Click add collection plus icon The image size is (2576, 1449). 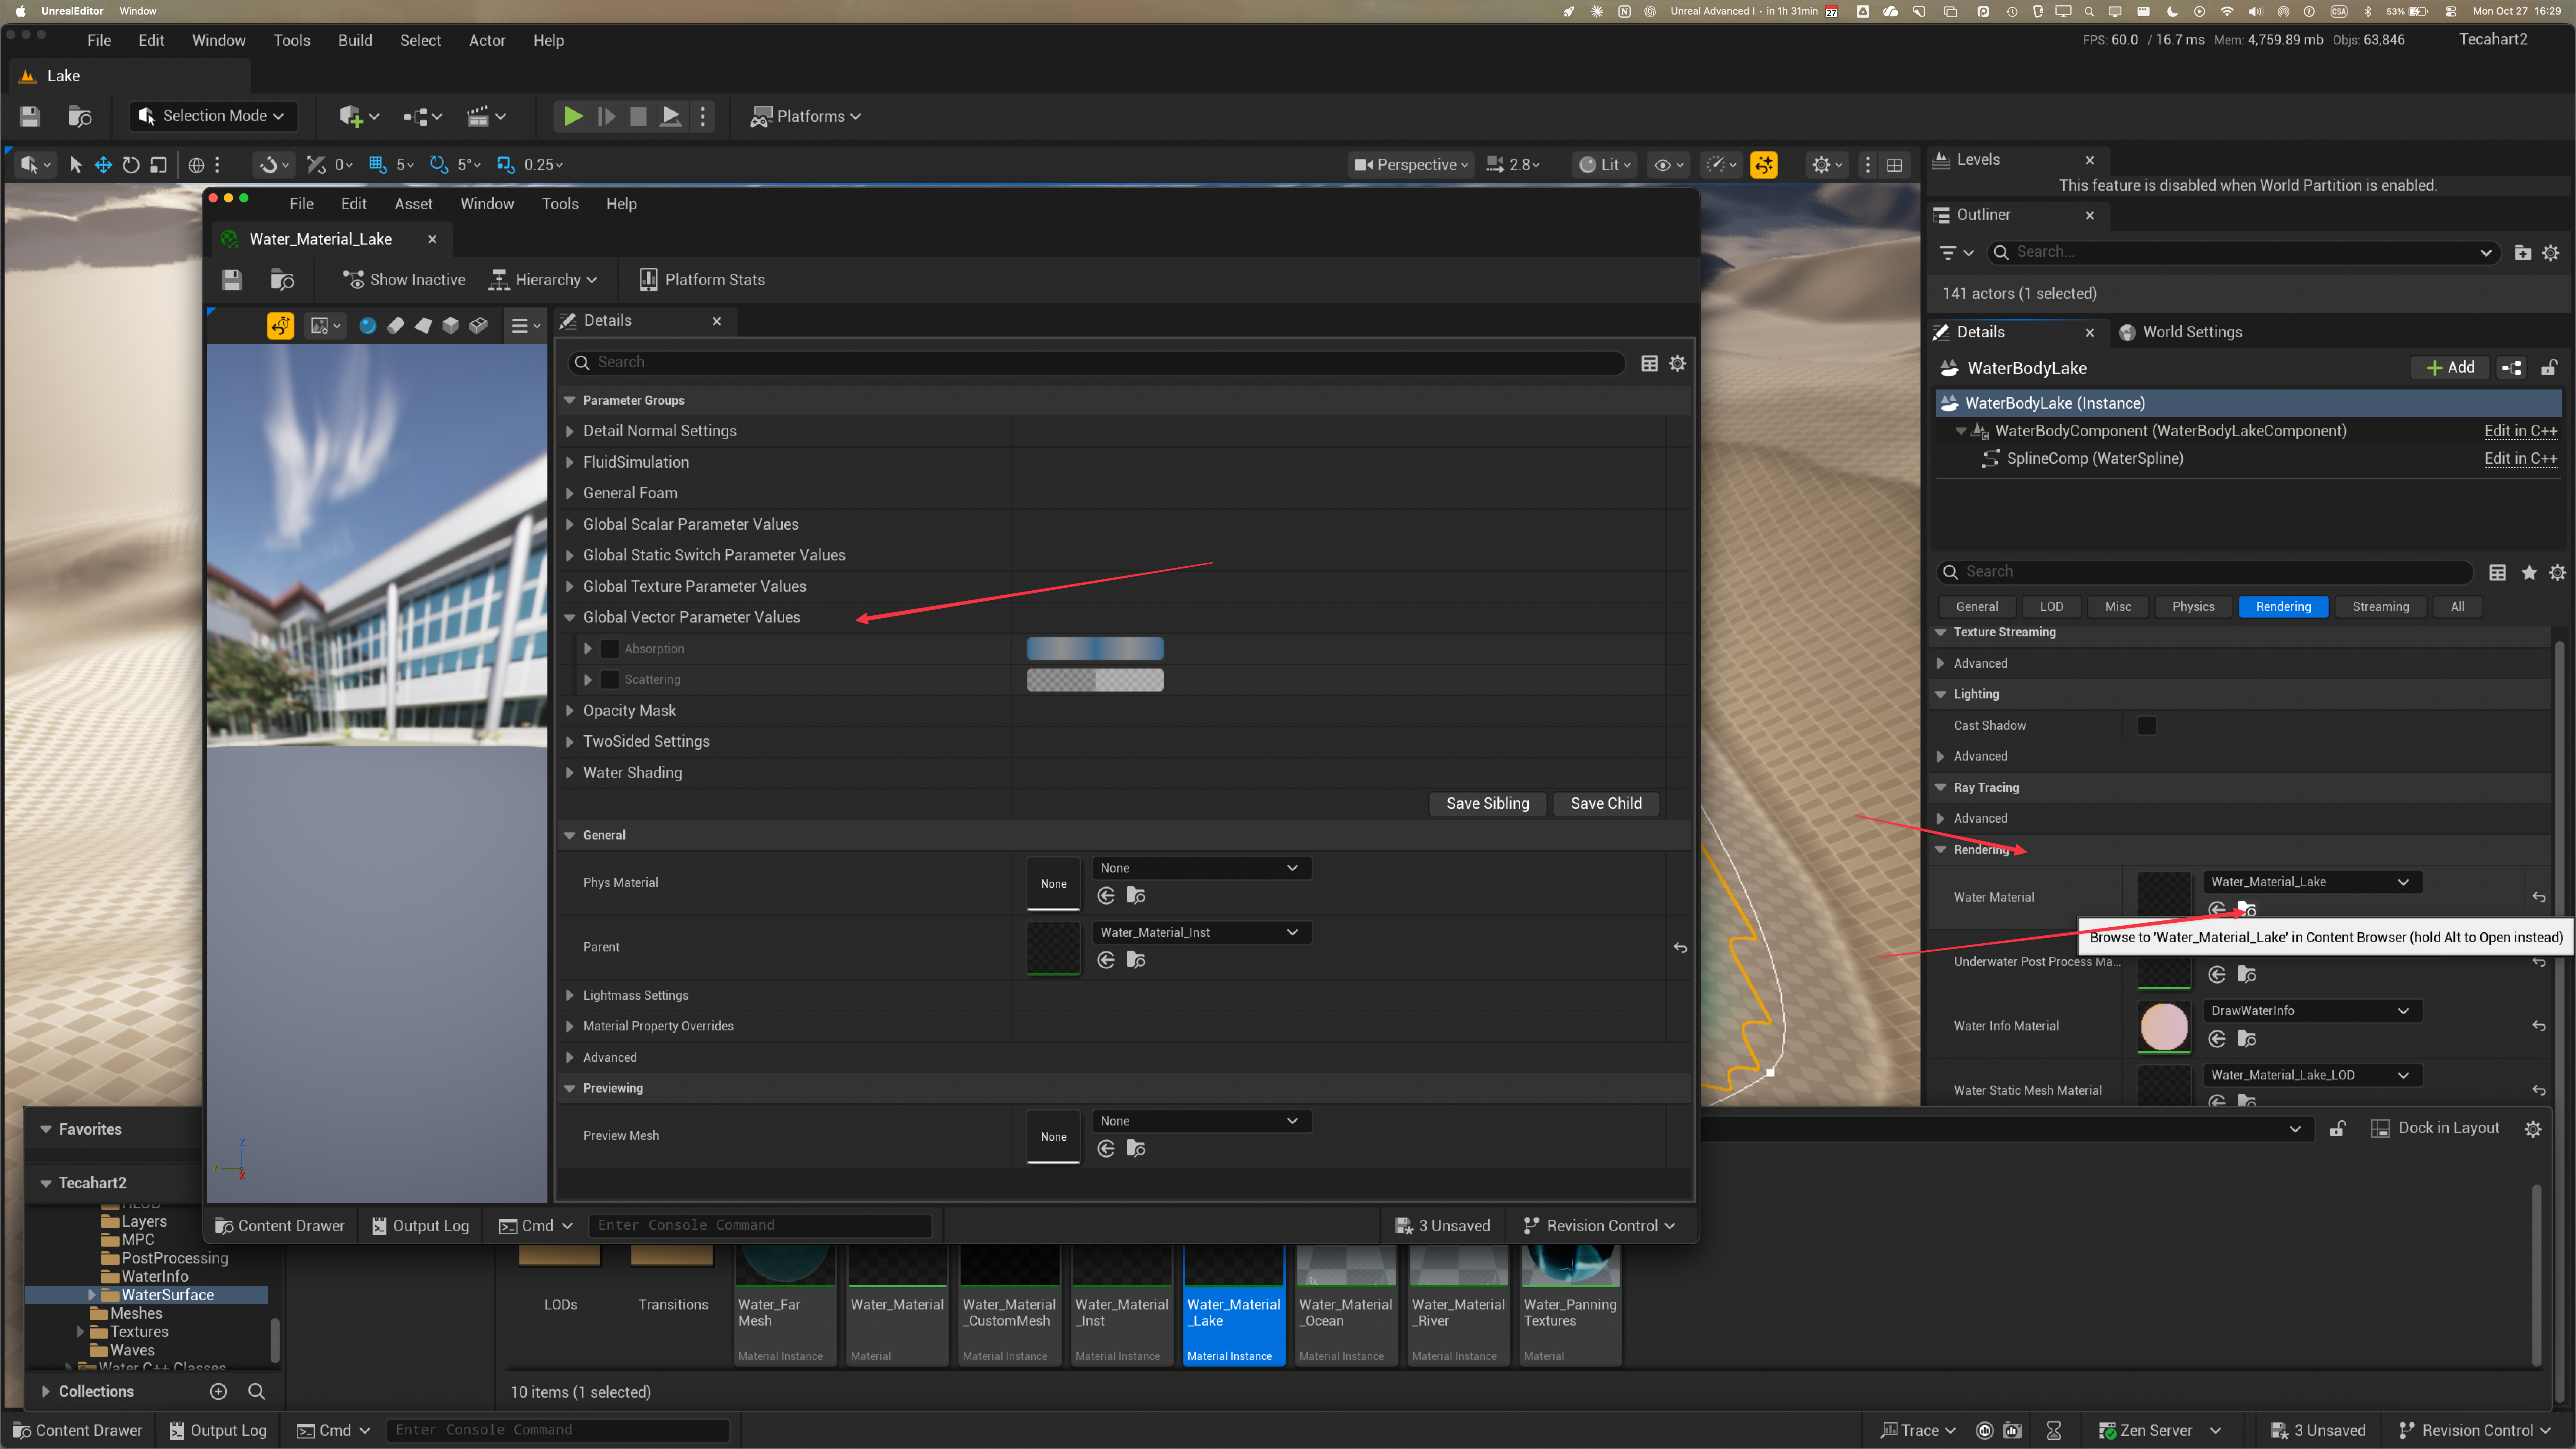219,1391
